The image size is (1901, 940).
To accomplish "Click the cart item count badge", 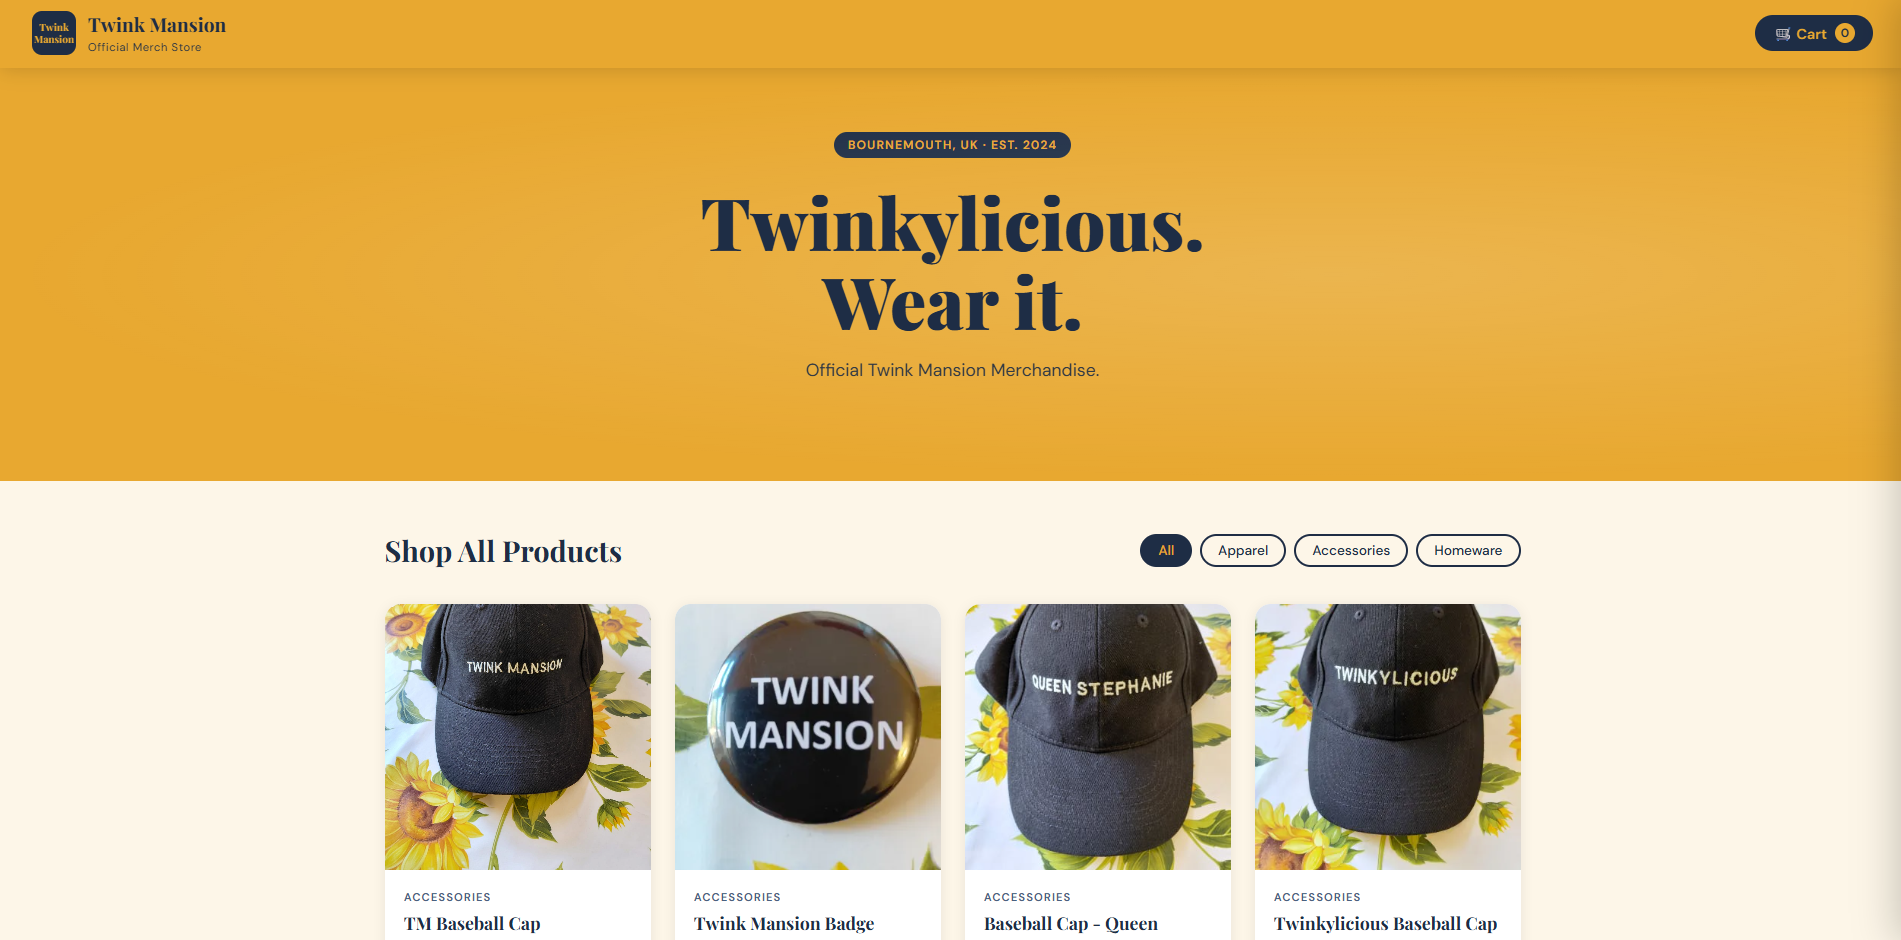I will 1845,33.
